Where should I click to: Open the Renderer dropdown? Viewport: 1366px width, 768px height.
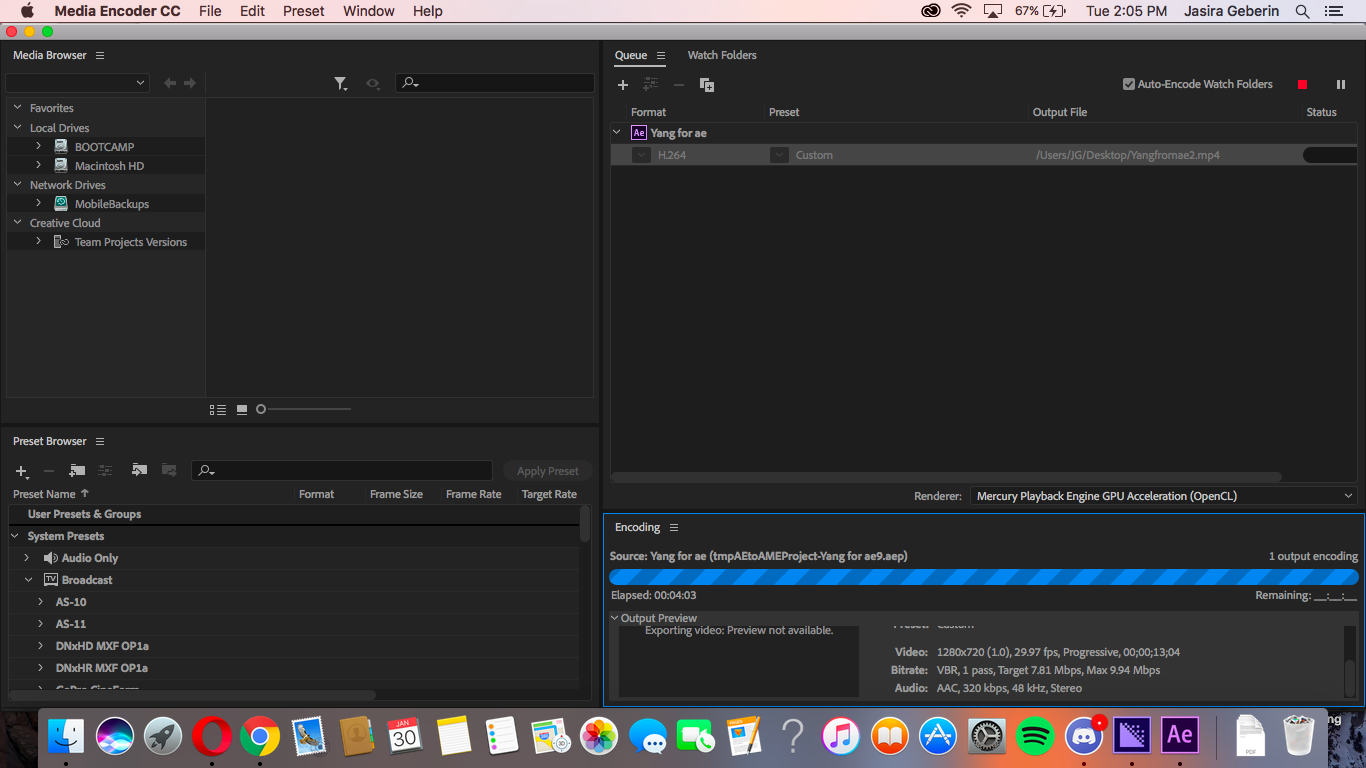[x=1164, y=496]
